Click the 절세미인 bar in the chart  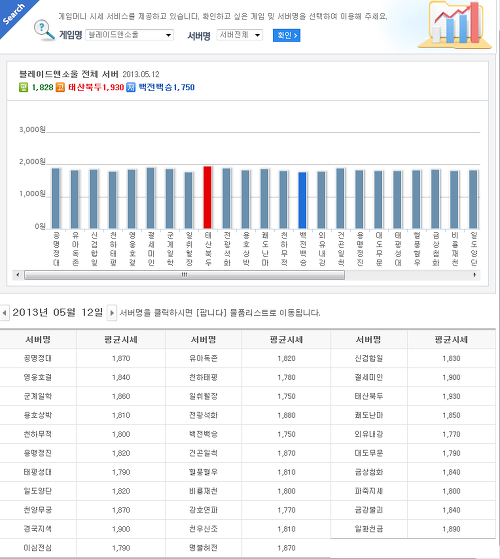click(x=151, y=198)
